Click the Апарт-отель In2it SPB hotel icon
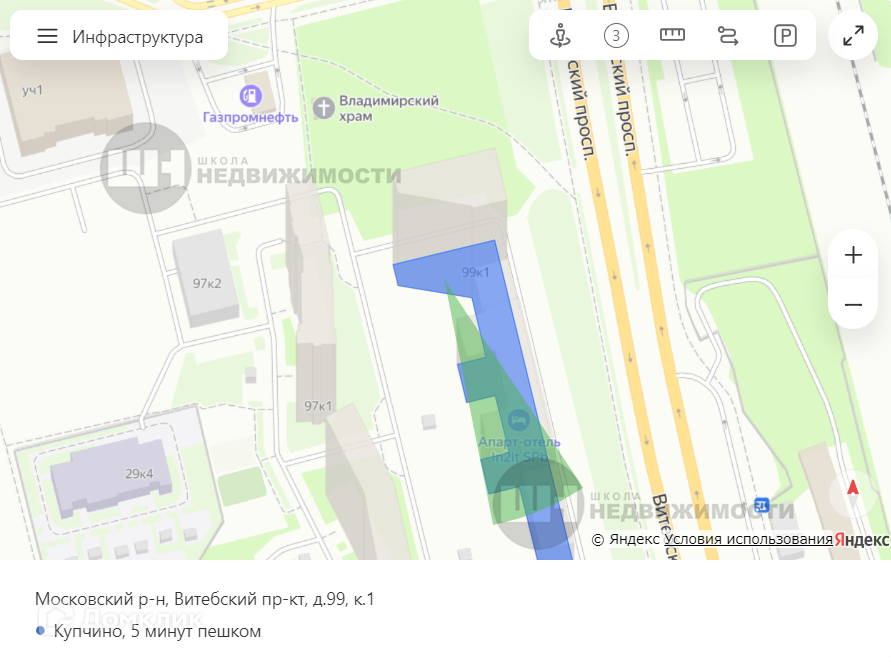 [x=518, y=420]
